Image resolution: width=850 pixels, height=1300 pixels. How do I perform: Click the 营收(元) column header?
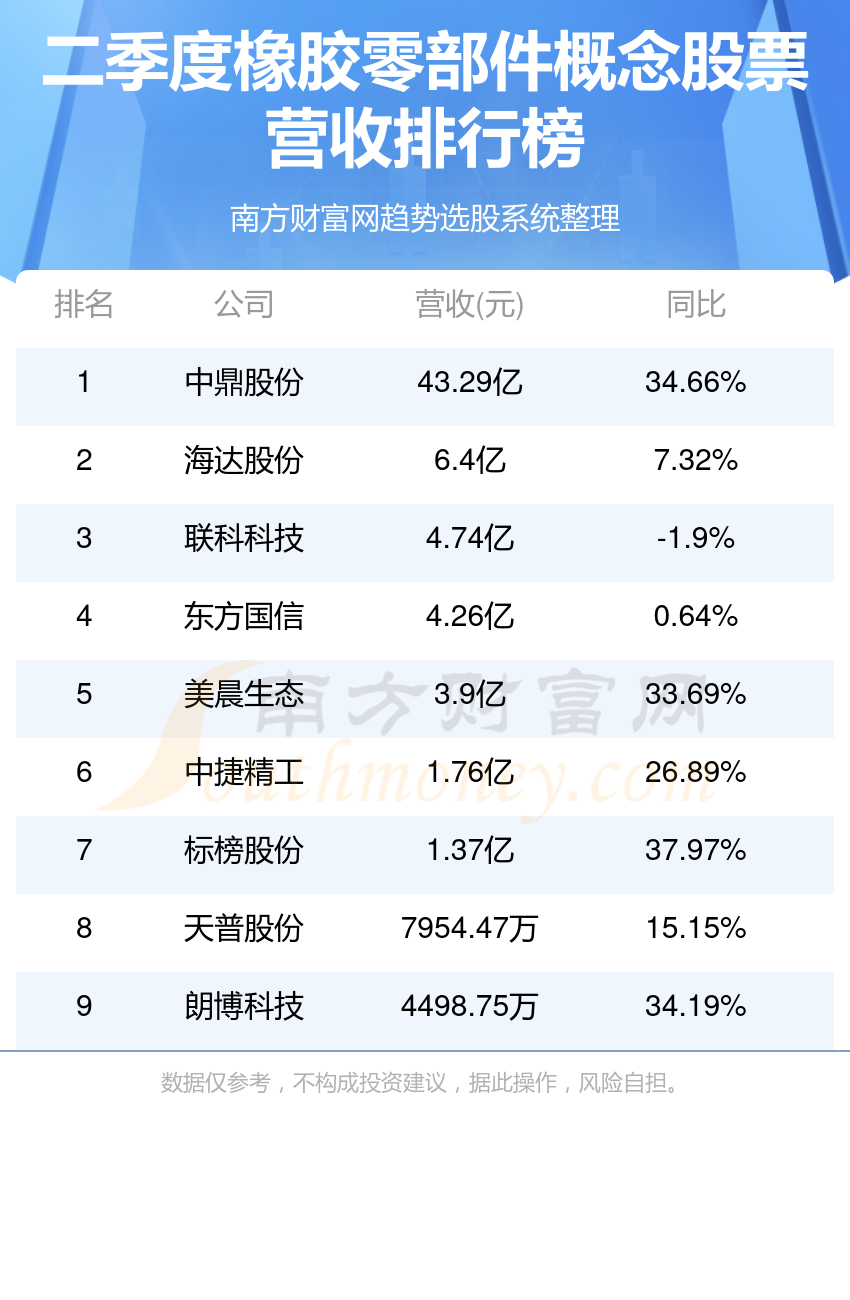pyautogui.click(x=470, y=304)
